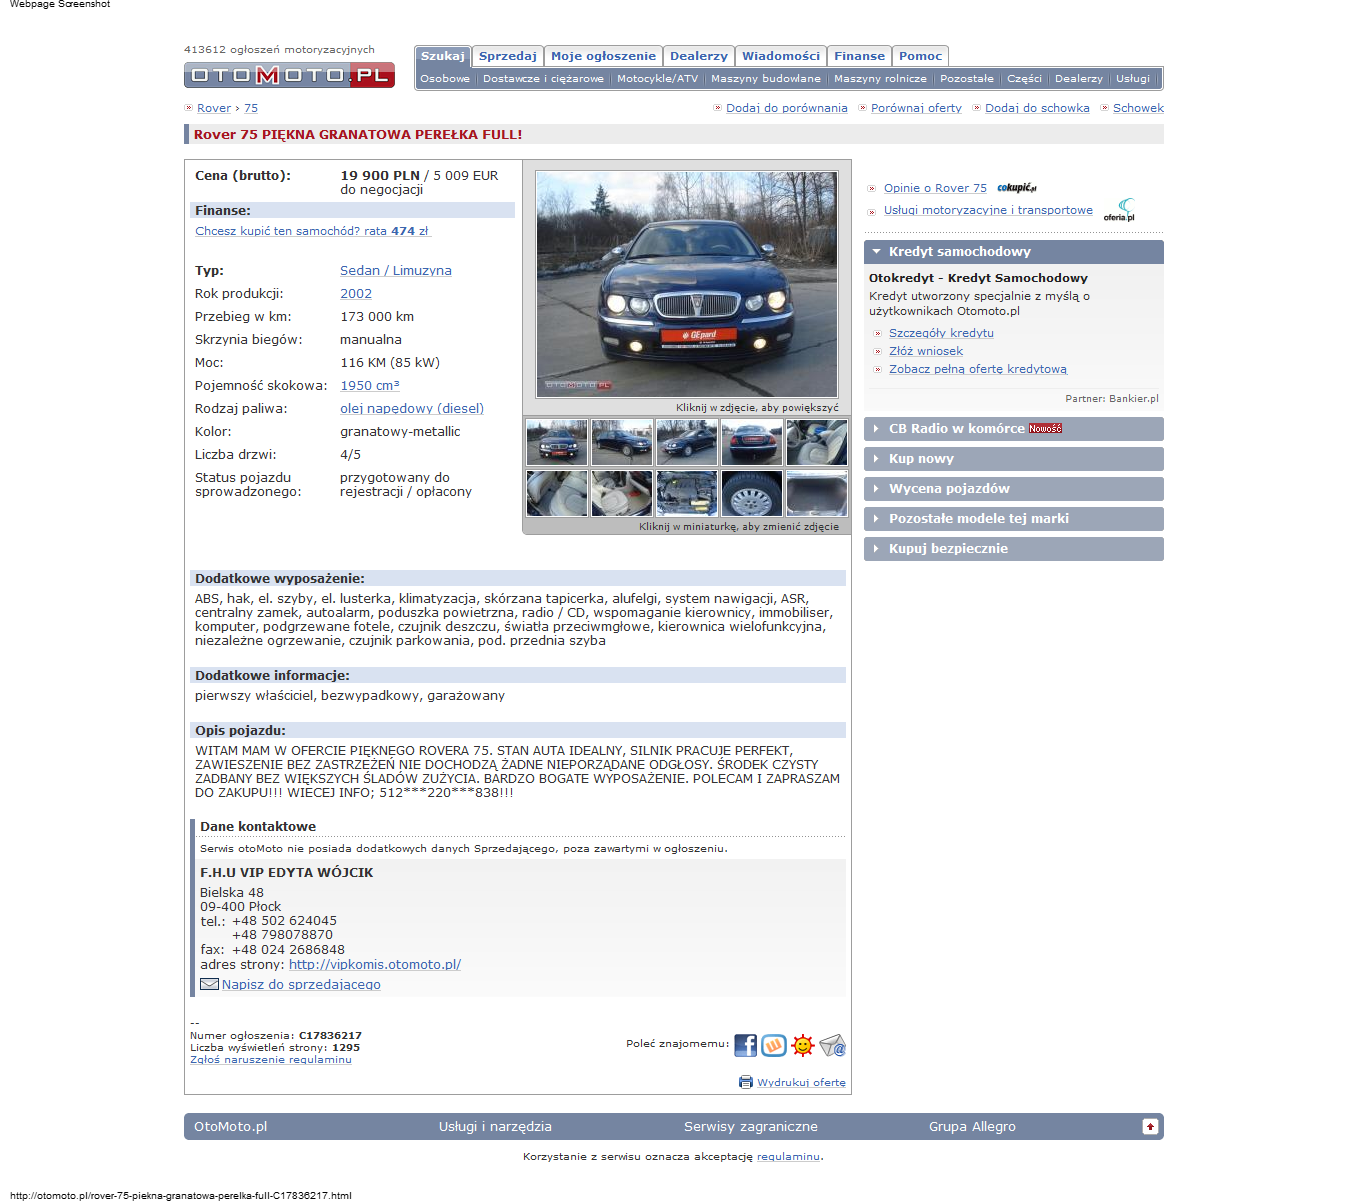Select Osobowe category in submenu
Screen dimensions: 1349x1202
pos(445,78)
